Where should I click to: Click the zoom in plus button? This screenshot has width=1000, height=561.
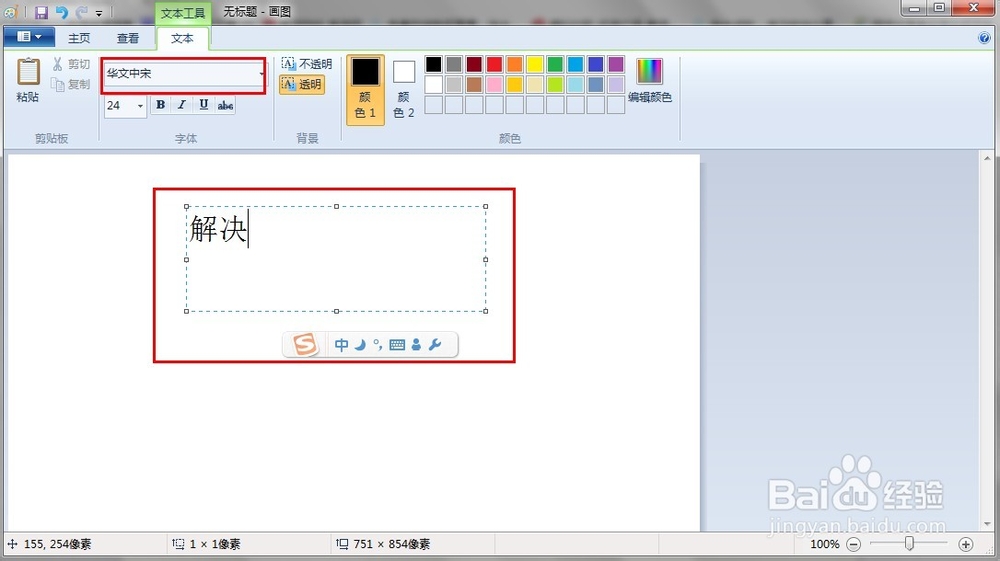(x=966, y=544)
